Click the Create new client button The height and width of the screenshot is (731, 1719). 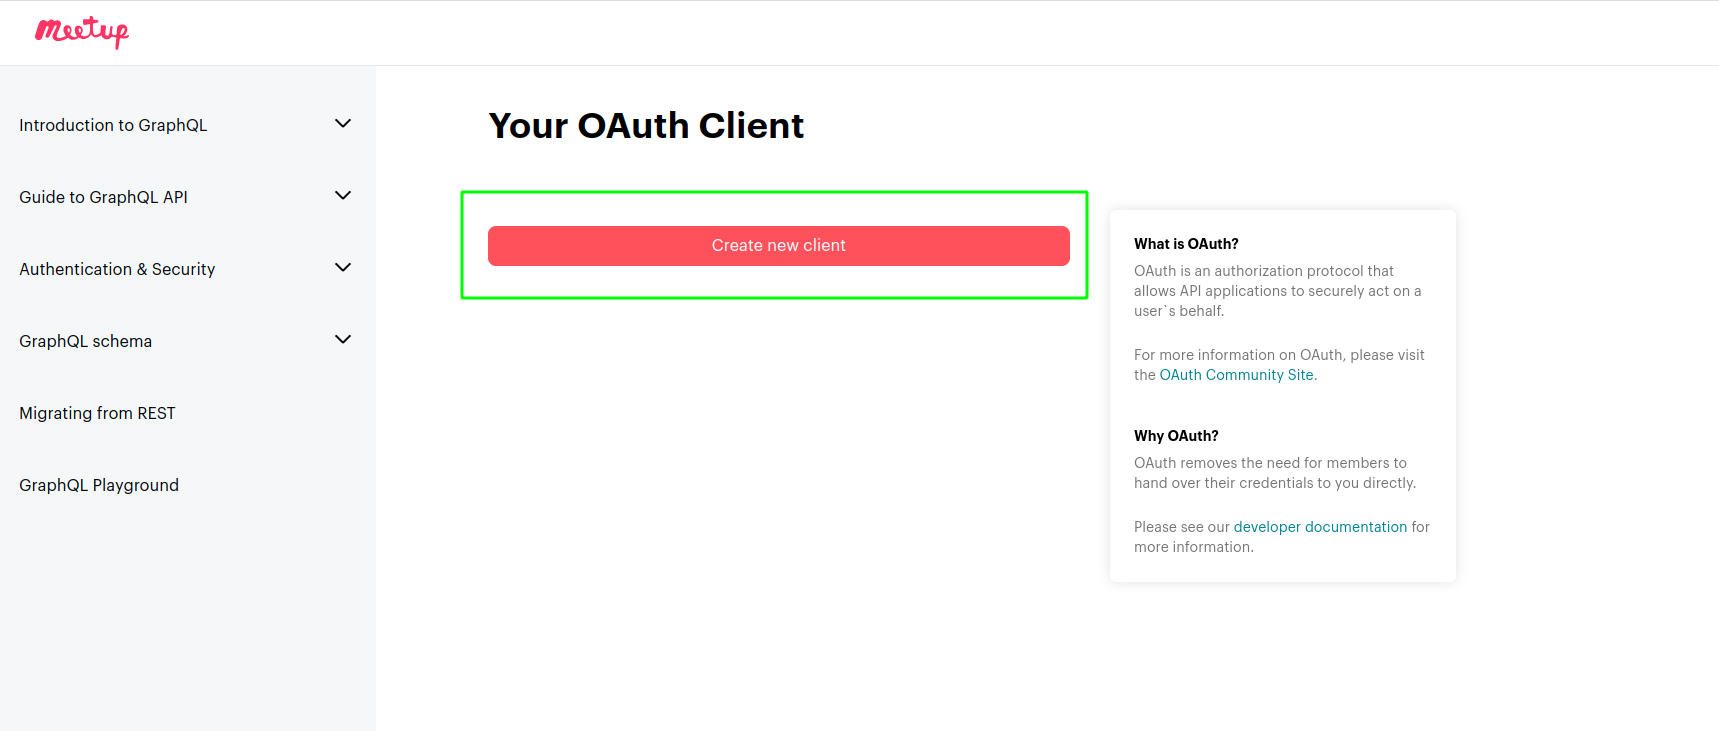pos(779,246)
